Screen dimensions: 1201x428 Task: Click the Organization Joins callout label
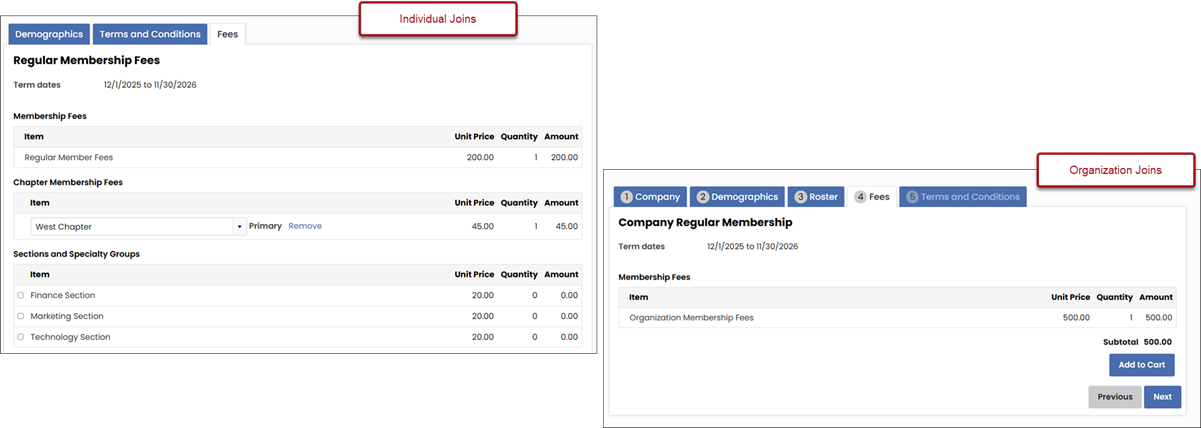pos(1115,170)
